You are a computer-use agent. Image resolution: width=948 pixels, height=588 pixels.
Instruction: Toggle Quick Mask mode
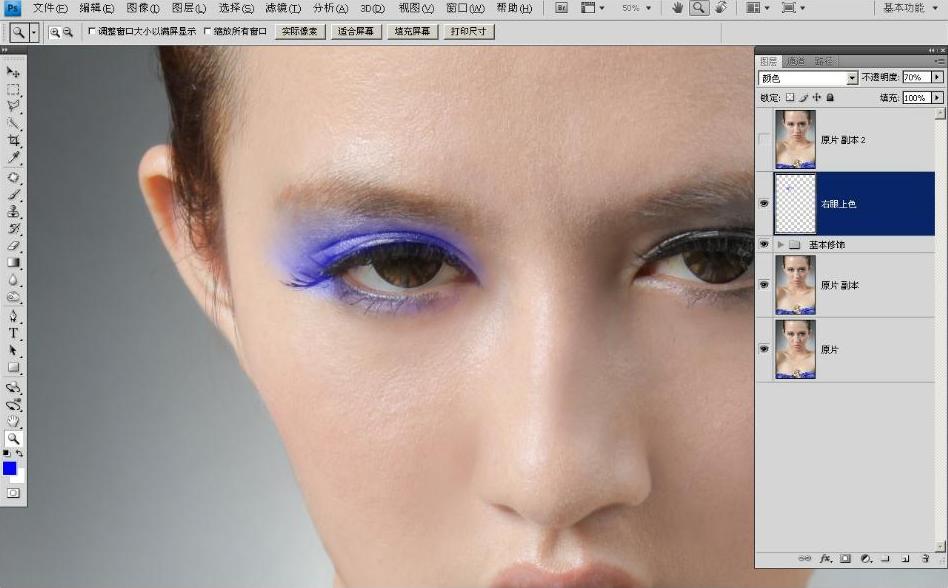pos(13,493)
